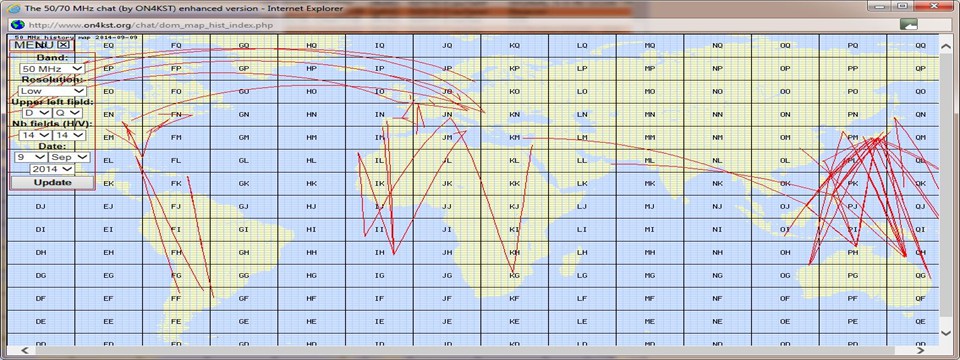Click the green compatibility view icon
The width and height of the screenshot is (960, 360).
909,24
